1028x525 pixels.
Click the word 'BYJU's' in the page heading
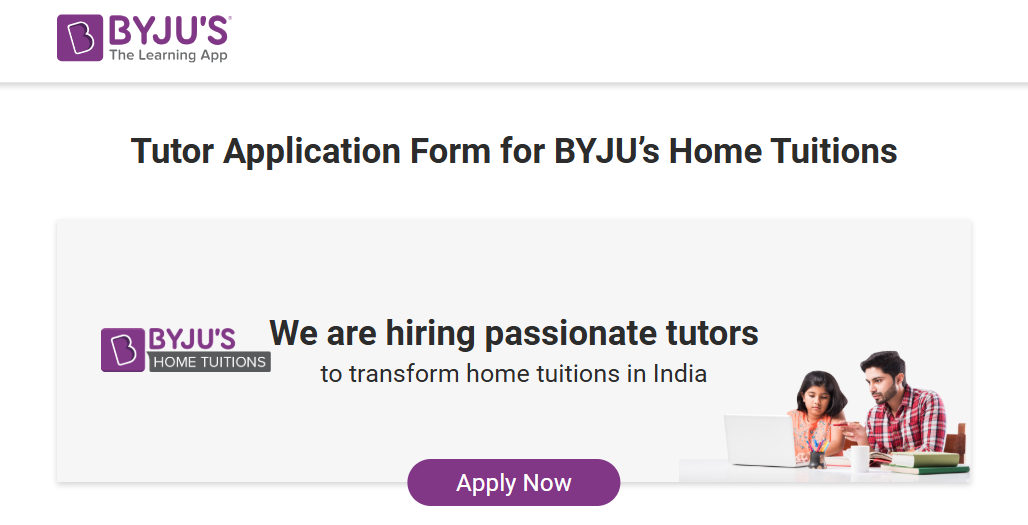[605, 152]
